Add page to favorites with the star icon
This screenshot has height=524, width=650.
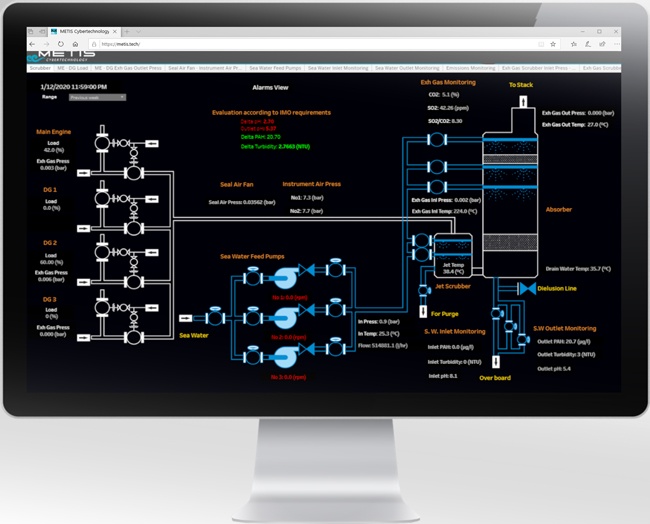pyautogui.click(x=553, y=44)
